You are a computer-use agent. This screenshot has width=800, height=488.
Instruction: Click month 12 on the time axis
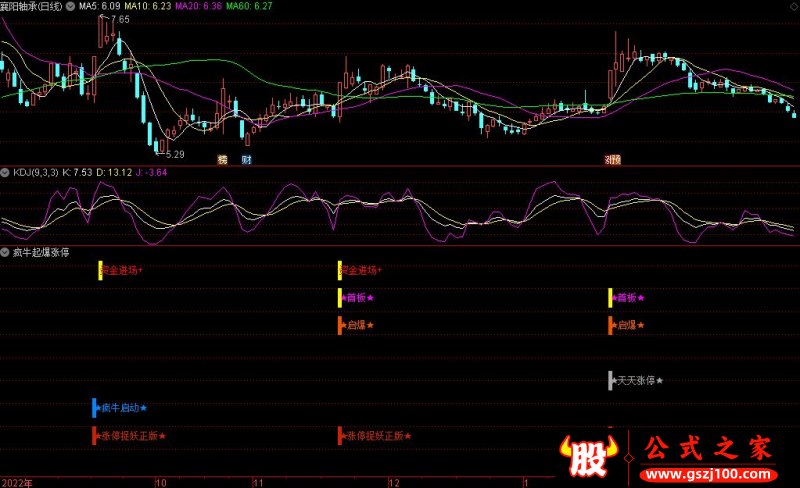click(x=396, y=481)
